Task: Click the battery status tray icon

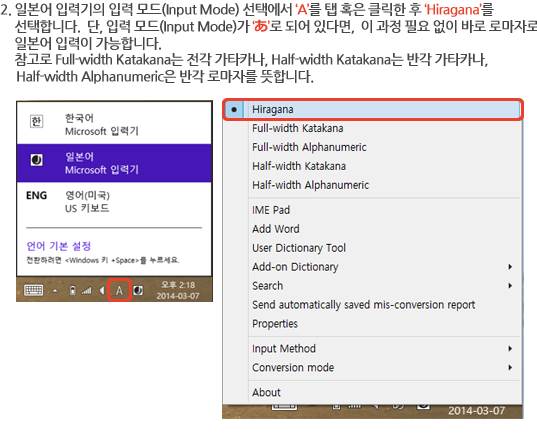Action: click(73, 291)
